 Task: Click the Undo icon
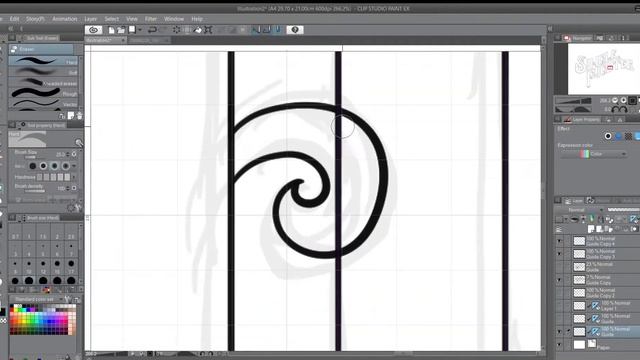152,30
